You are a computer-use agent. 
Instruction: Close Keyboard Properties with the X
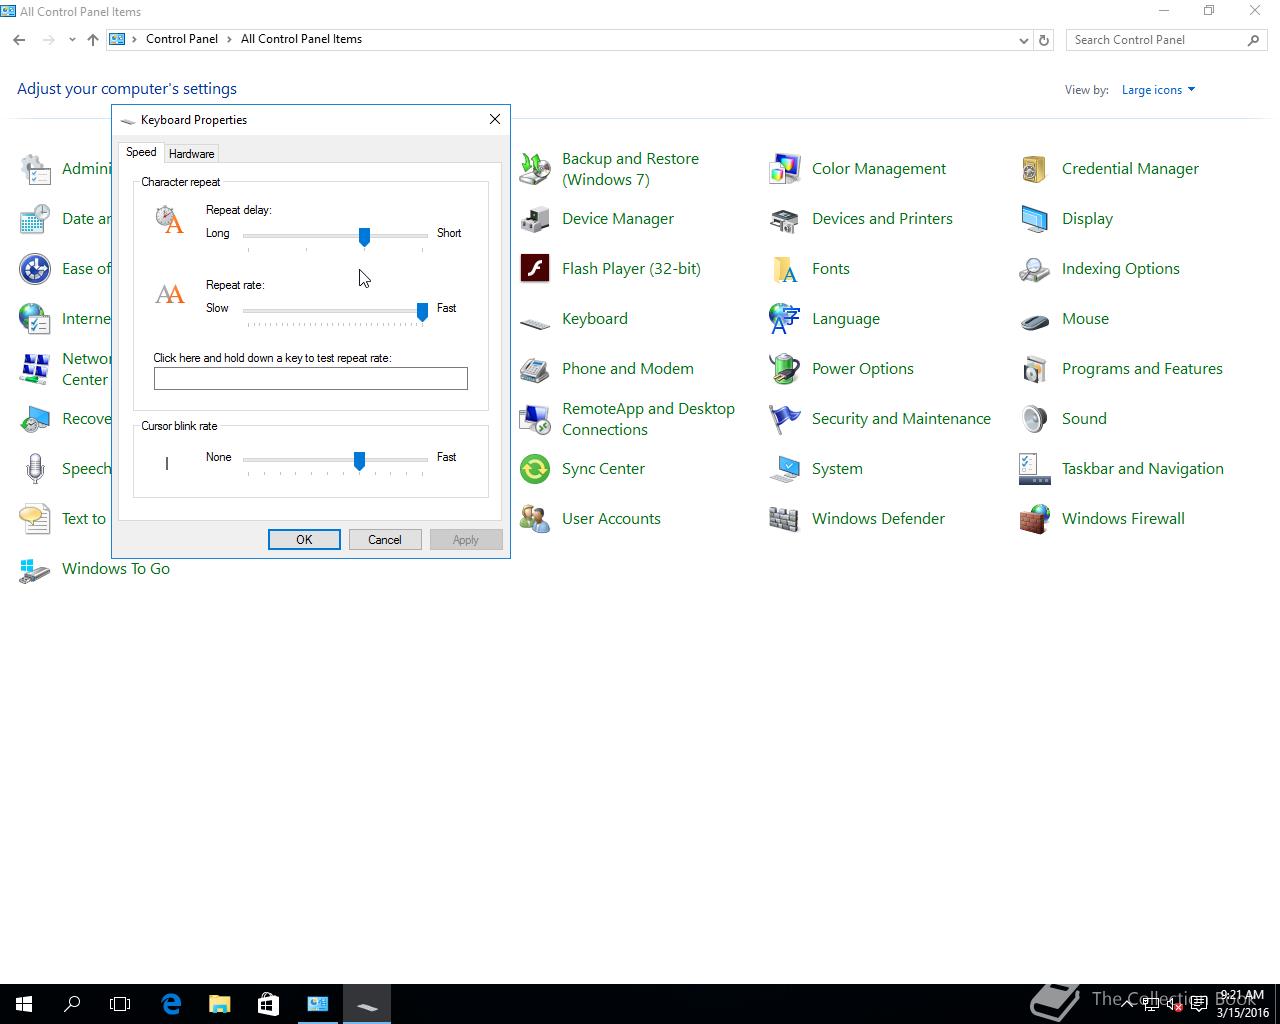point(495,119)
